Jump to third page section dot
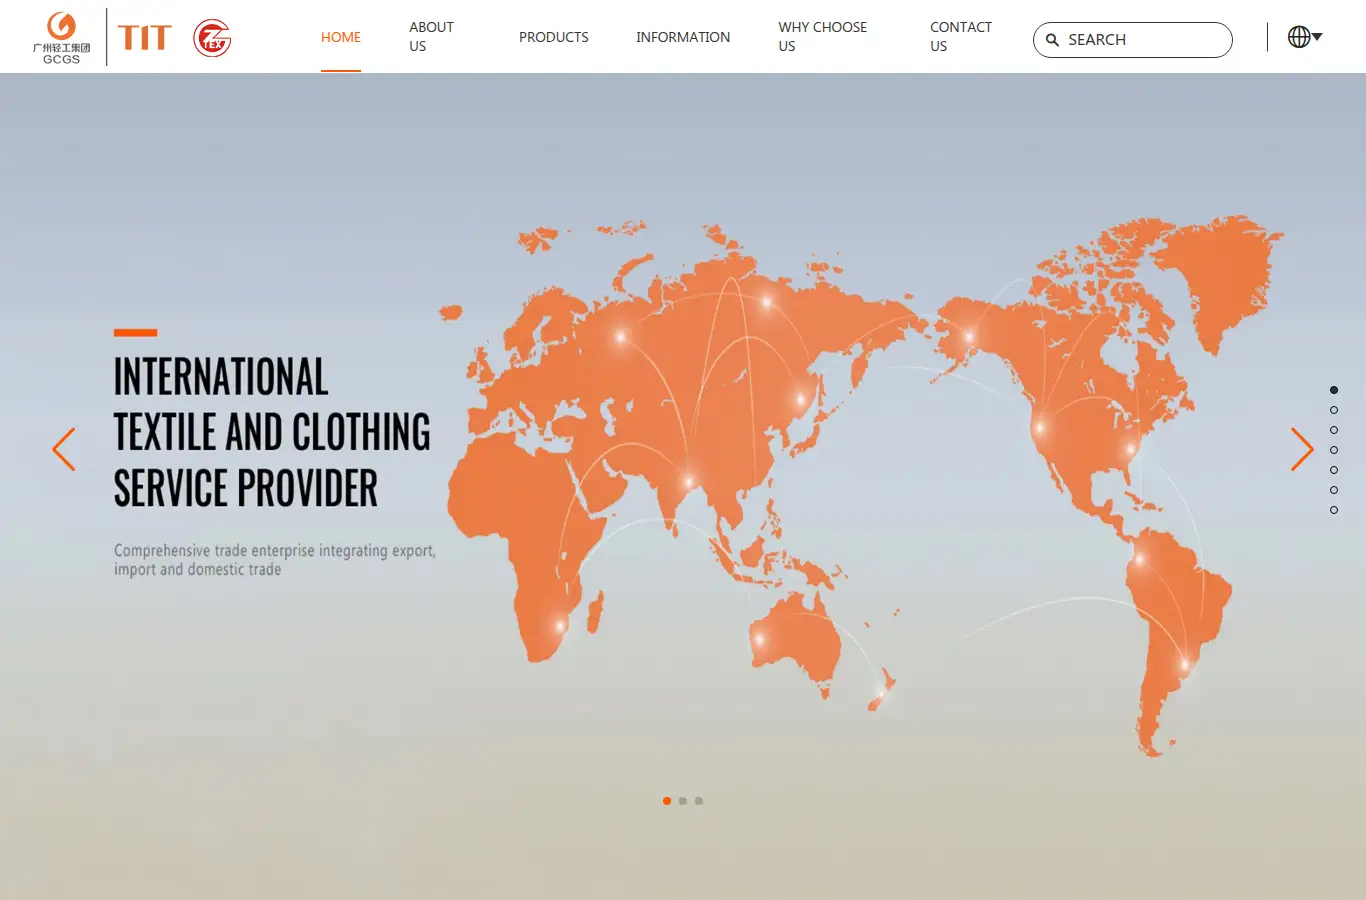The height and width of the screenshot is (900, 1366). point(1334,430)
